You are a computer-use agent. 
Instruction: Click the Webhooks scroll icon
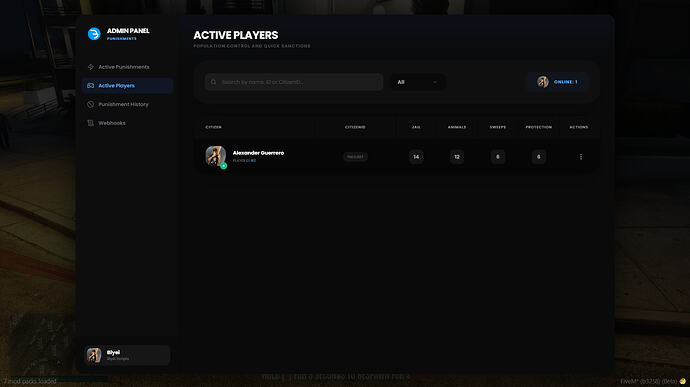tap(90, 123)
